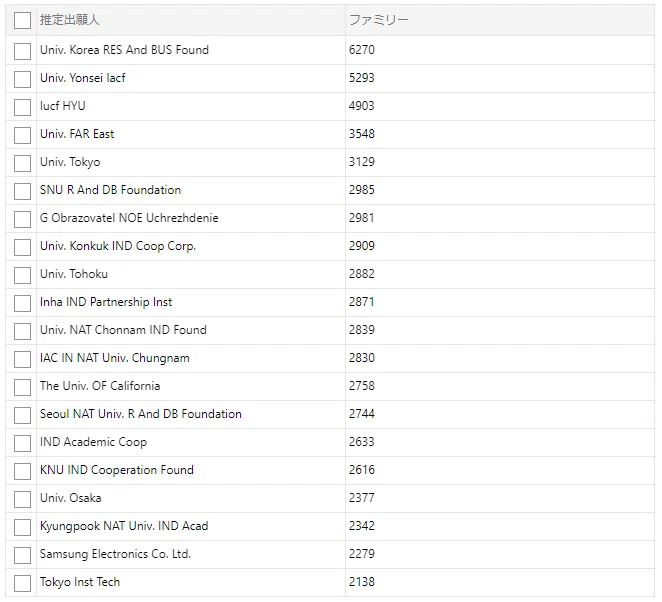Check the box next to Iucf HYU

pos(22,107)
